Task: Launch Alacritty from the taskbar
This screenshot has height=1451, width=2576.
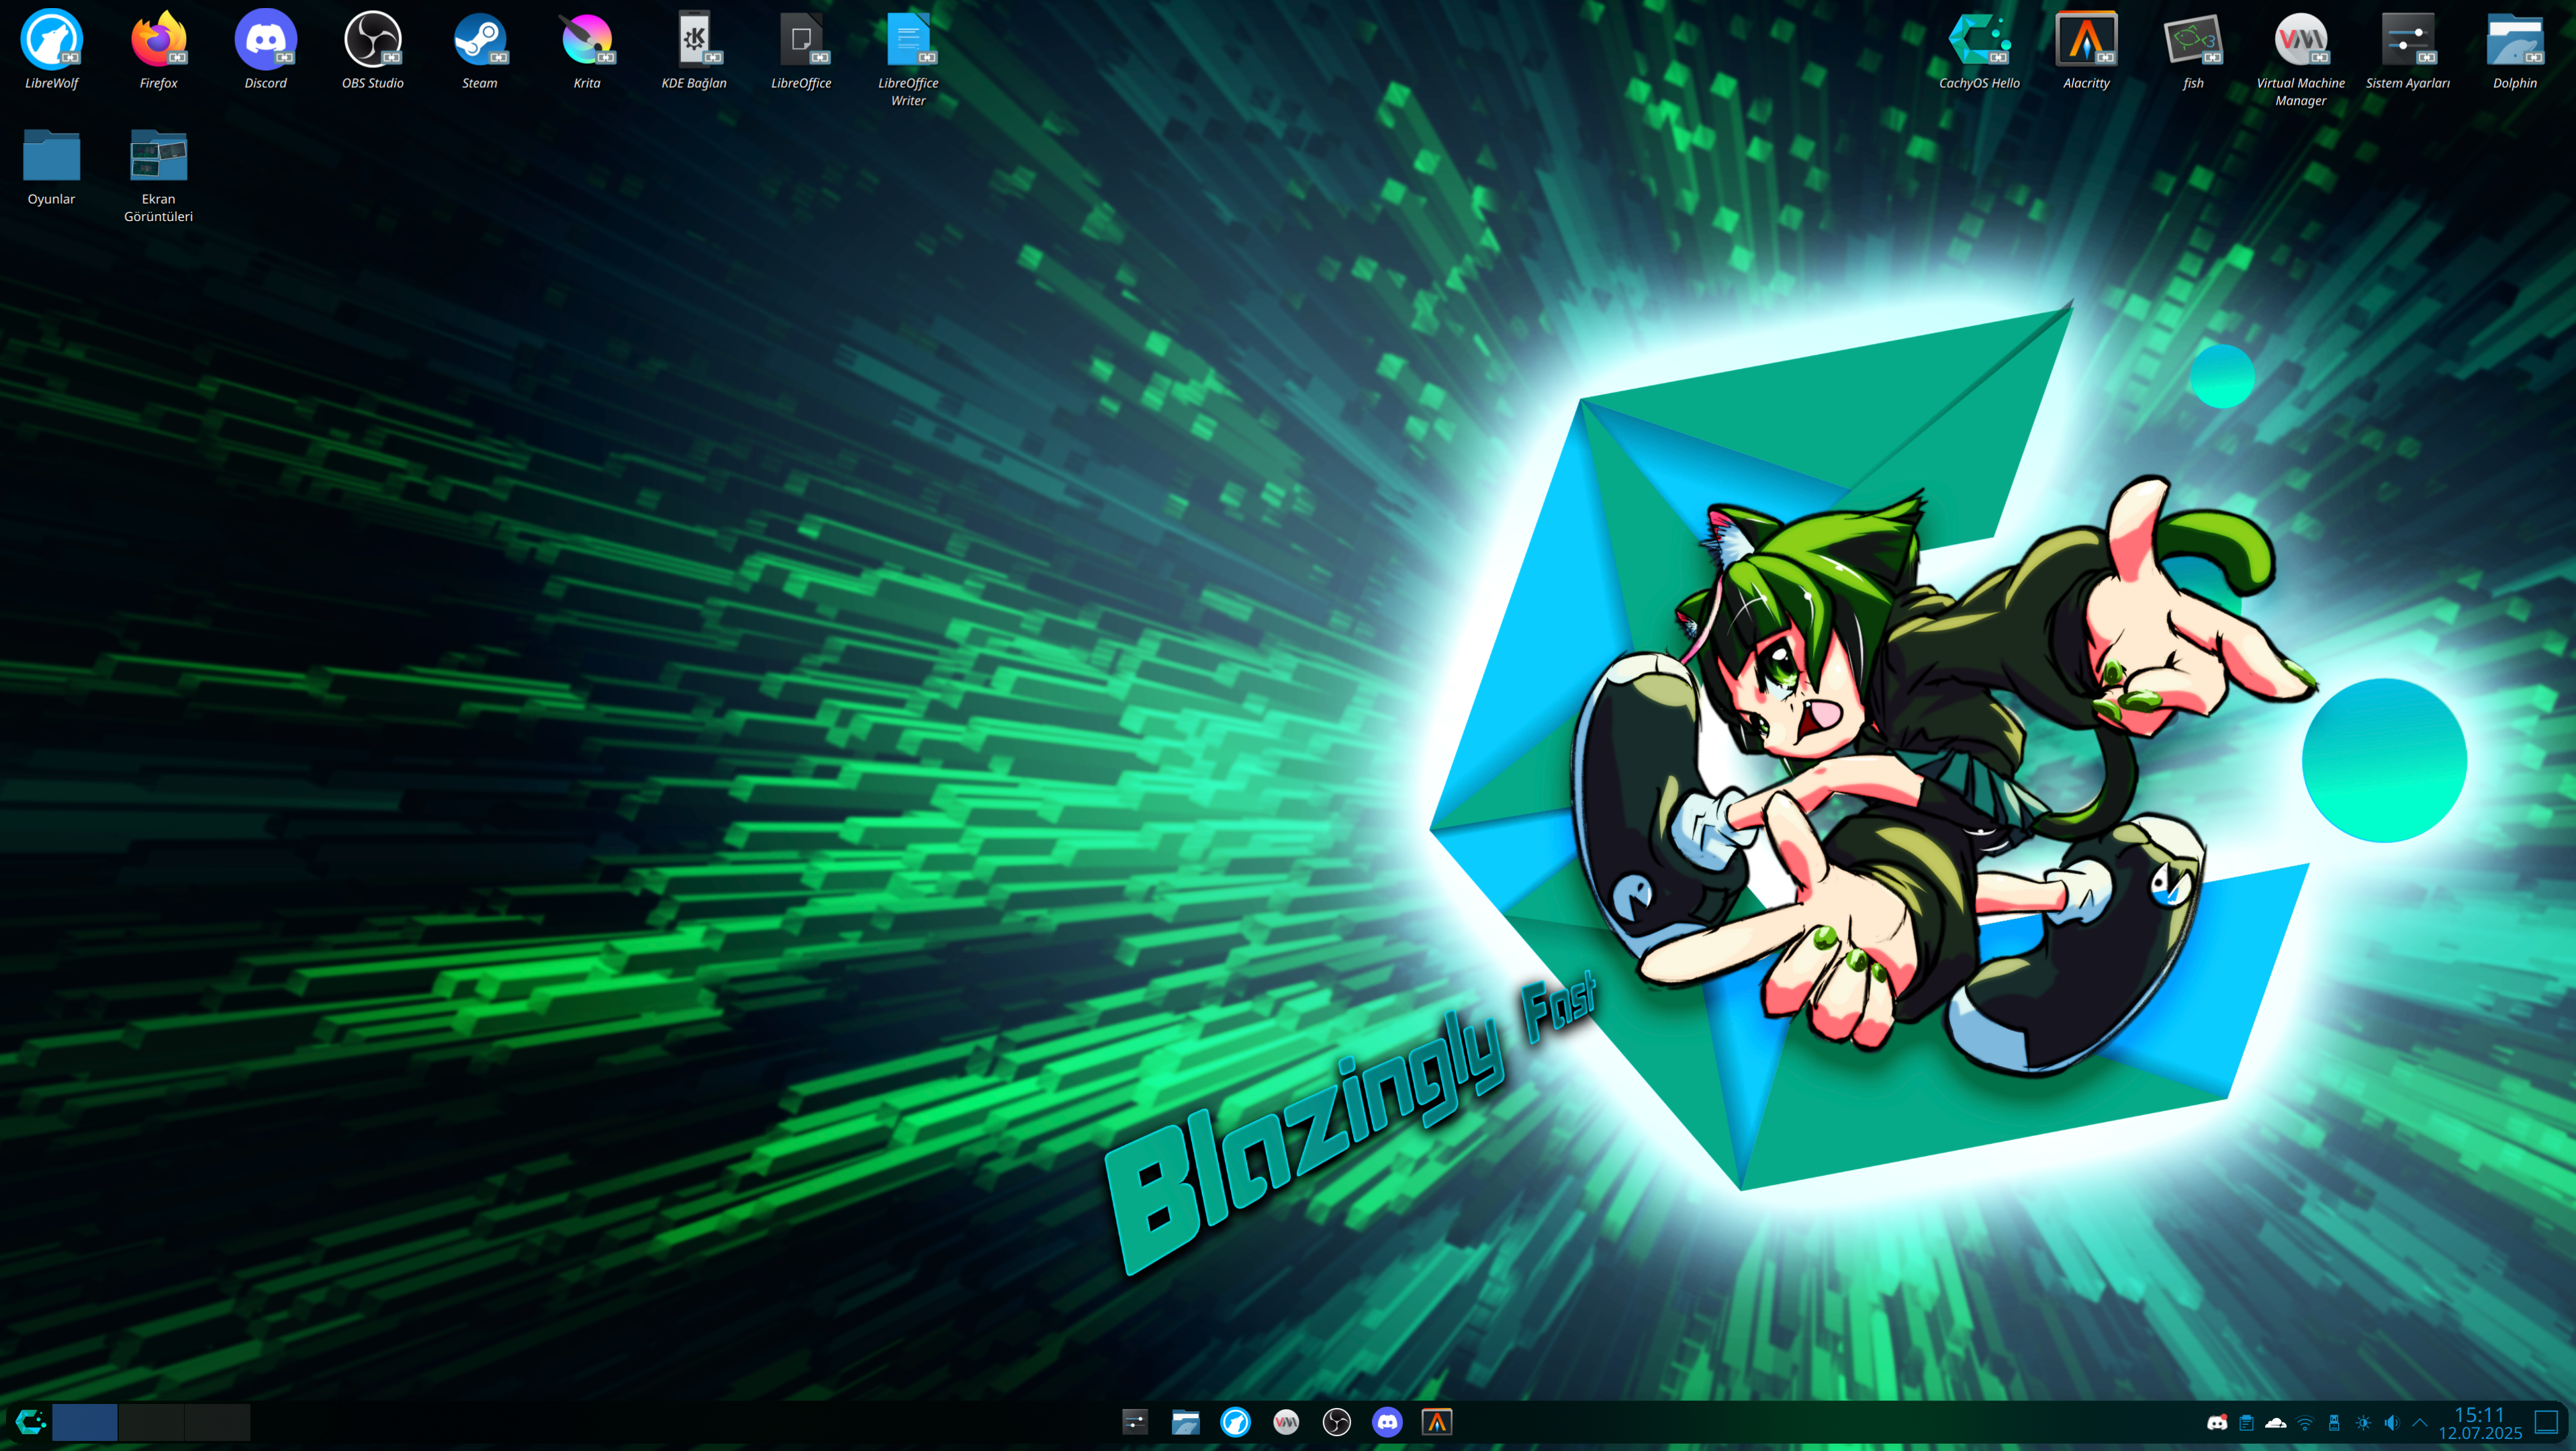Action: click(1437, 1421)
